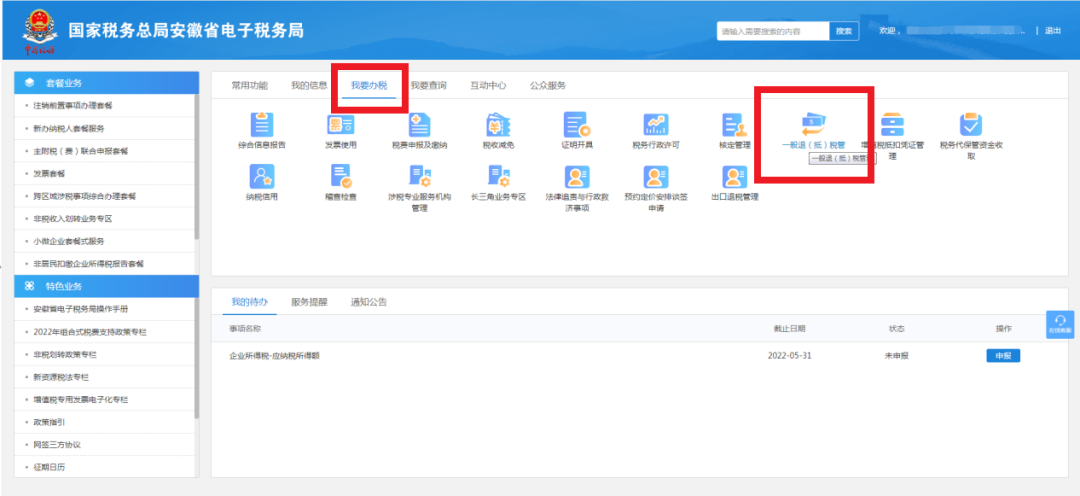Open 纳税信用 icon
This screenshot has height=496, width=1080.
point(261,176)
